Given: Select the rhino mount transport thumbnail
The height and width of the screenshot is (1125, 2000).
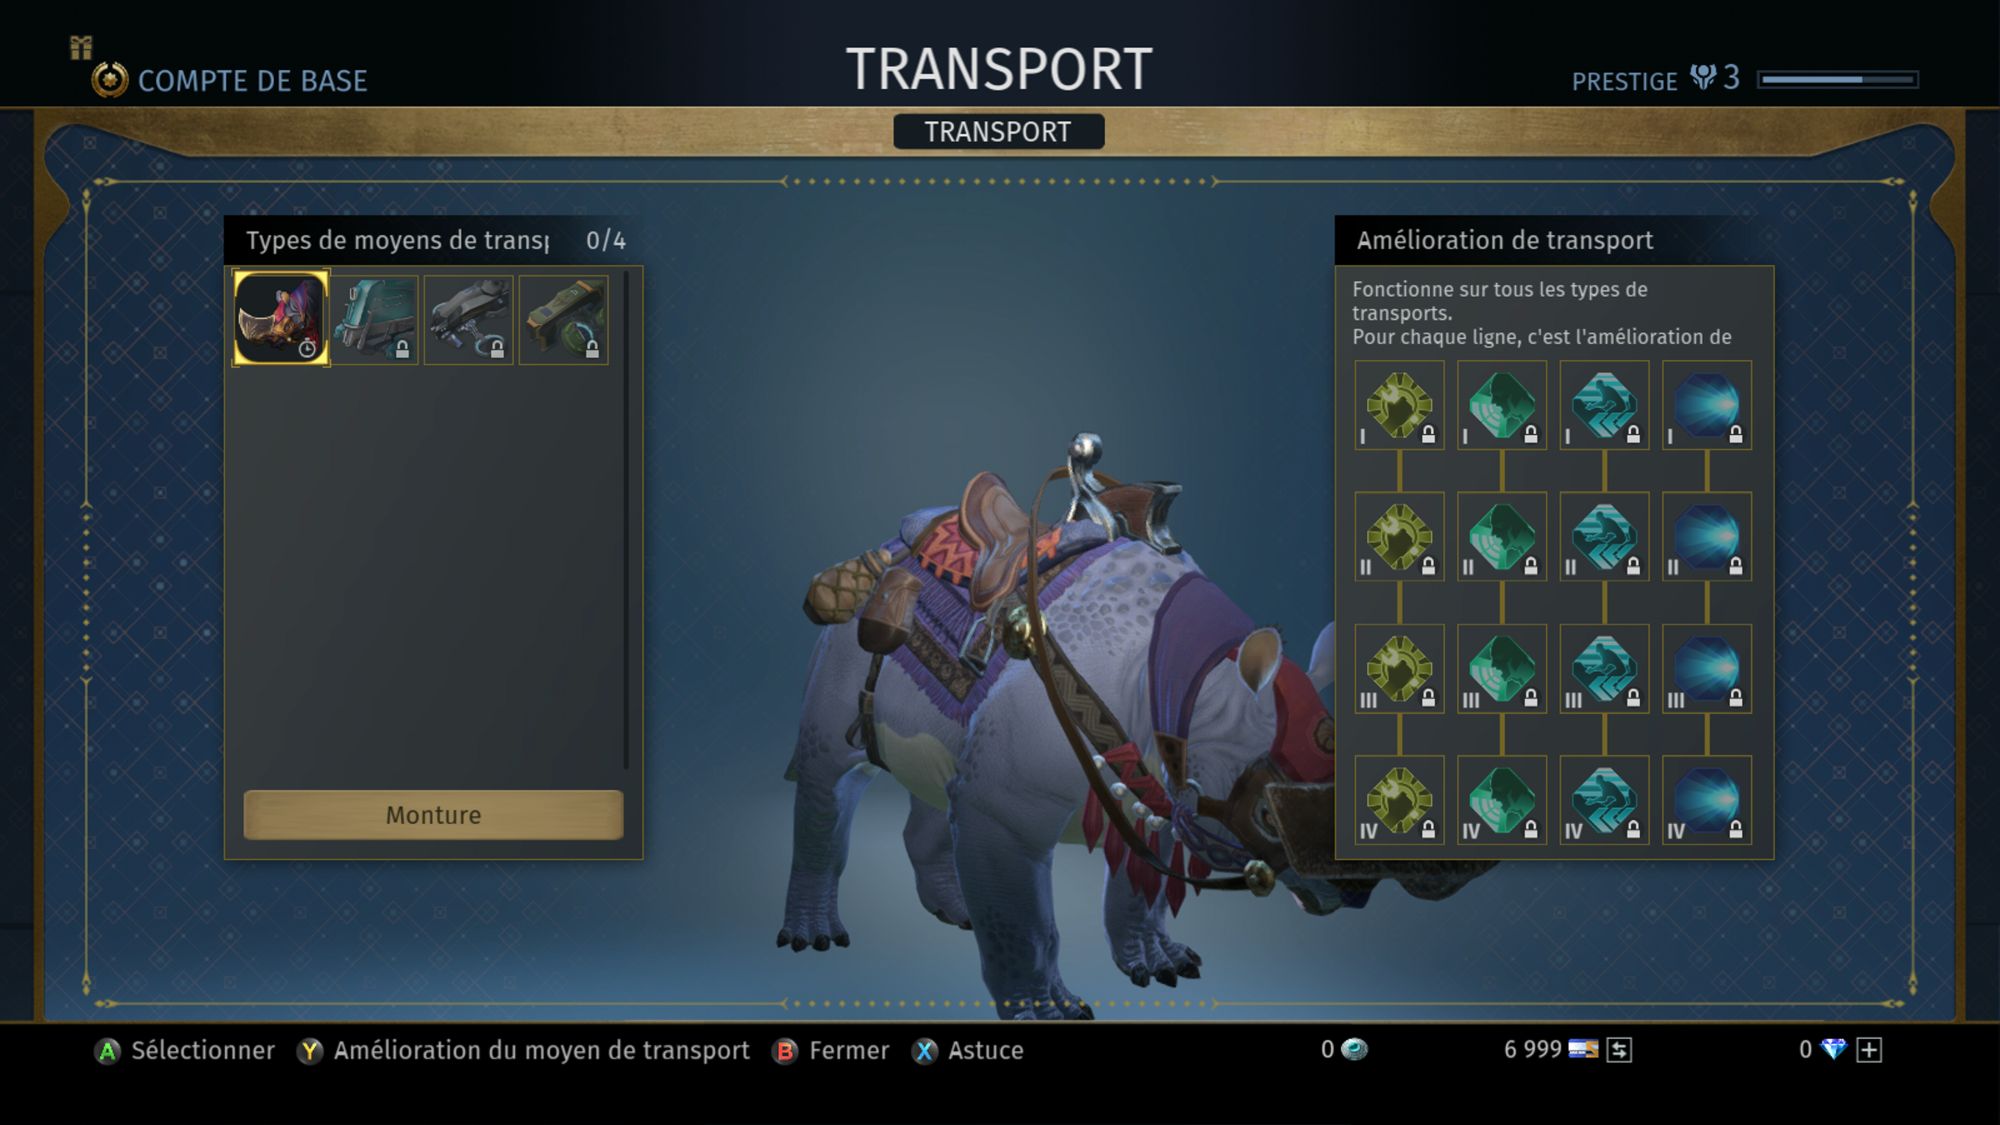Looking at the screenshot, I should click(x=281, y=318).
